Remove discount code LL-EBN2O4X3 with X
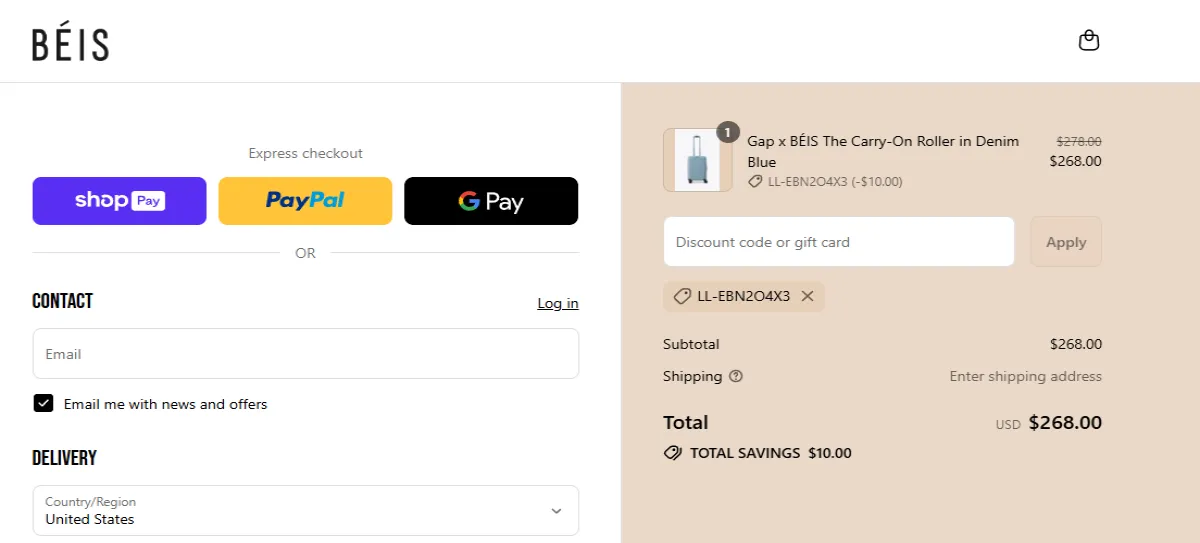This screenshot has width=1200, height=543. tap(807, 296)
